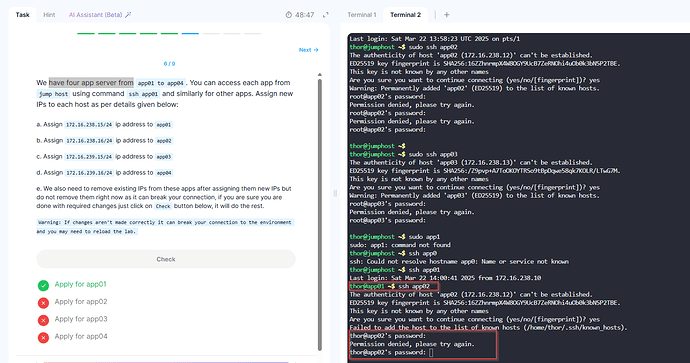Open the AI Assistant (Beta) tab
690x363 pixels.
[95, 15]
